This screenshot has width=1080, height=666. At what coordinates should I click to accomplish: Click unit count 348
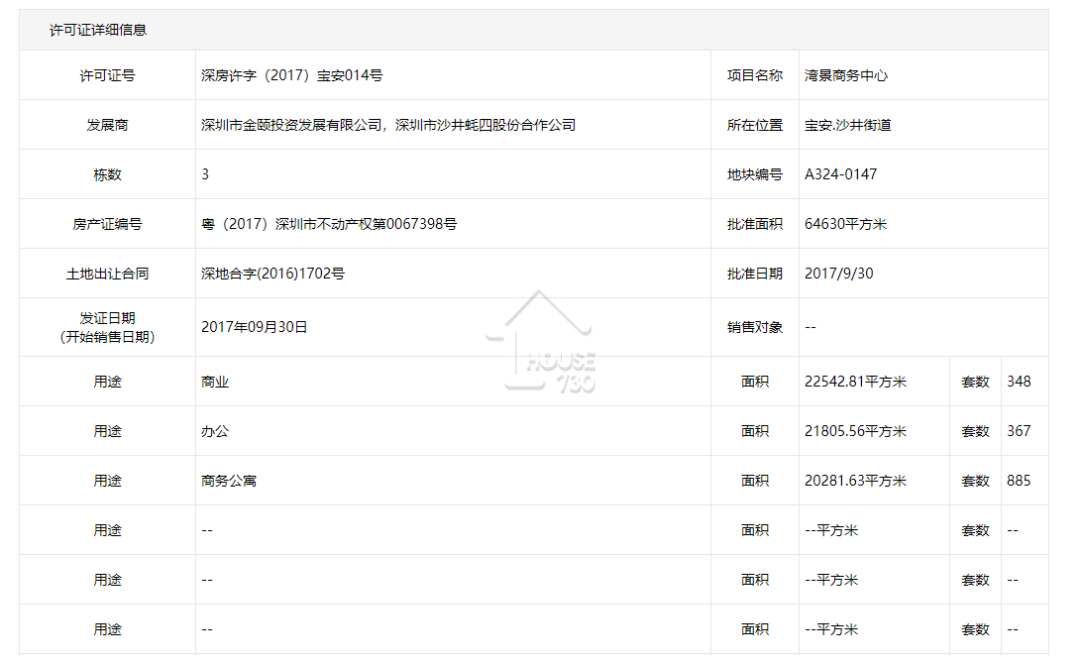1019,382
